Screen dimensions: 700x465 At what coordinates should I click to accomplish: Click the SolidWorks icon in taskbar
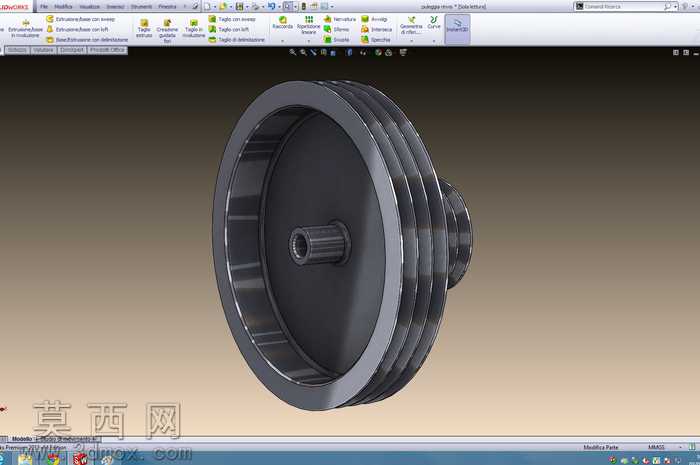80,459
